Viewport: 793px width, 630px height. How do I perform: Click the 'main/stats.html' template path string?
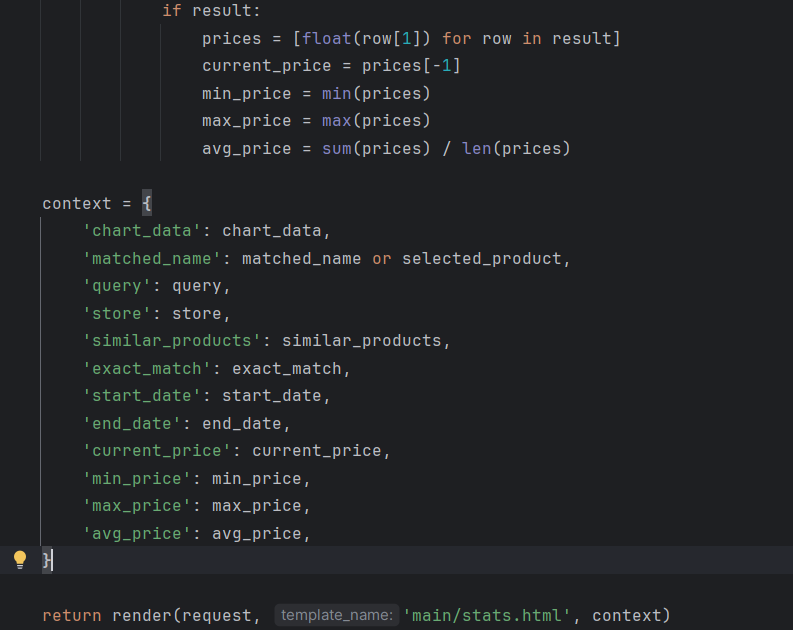(491, 615)
